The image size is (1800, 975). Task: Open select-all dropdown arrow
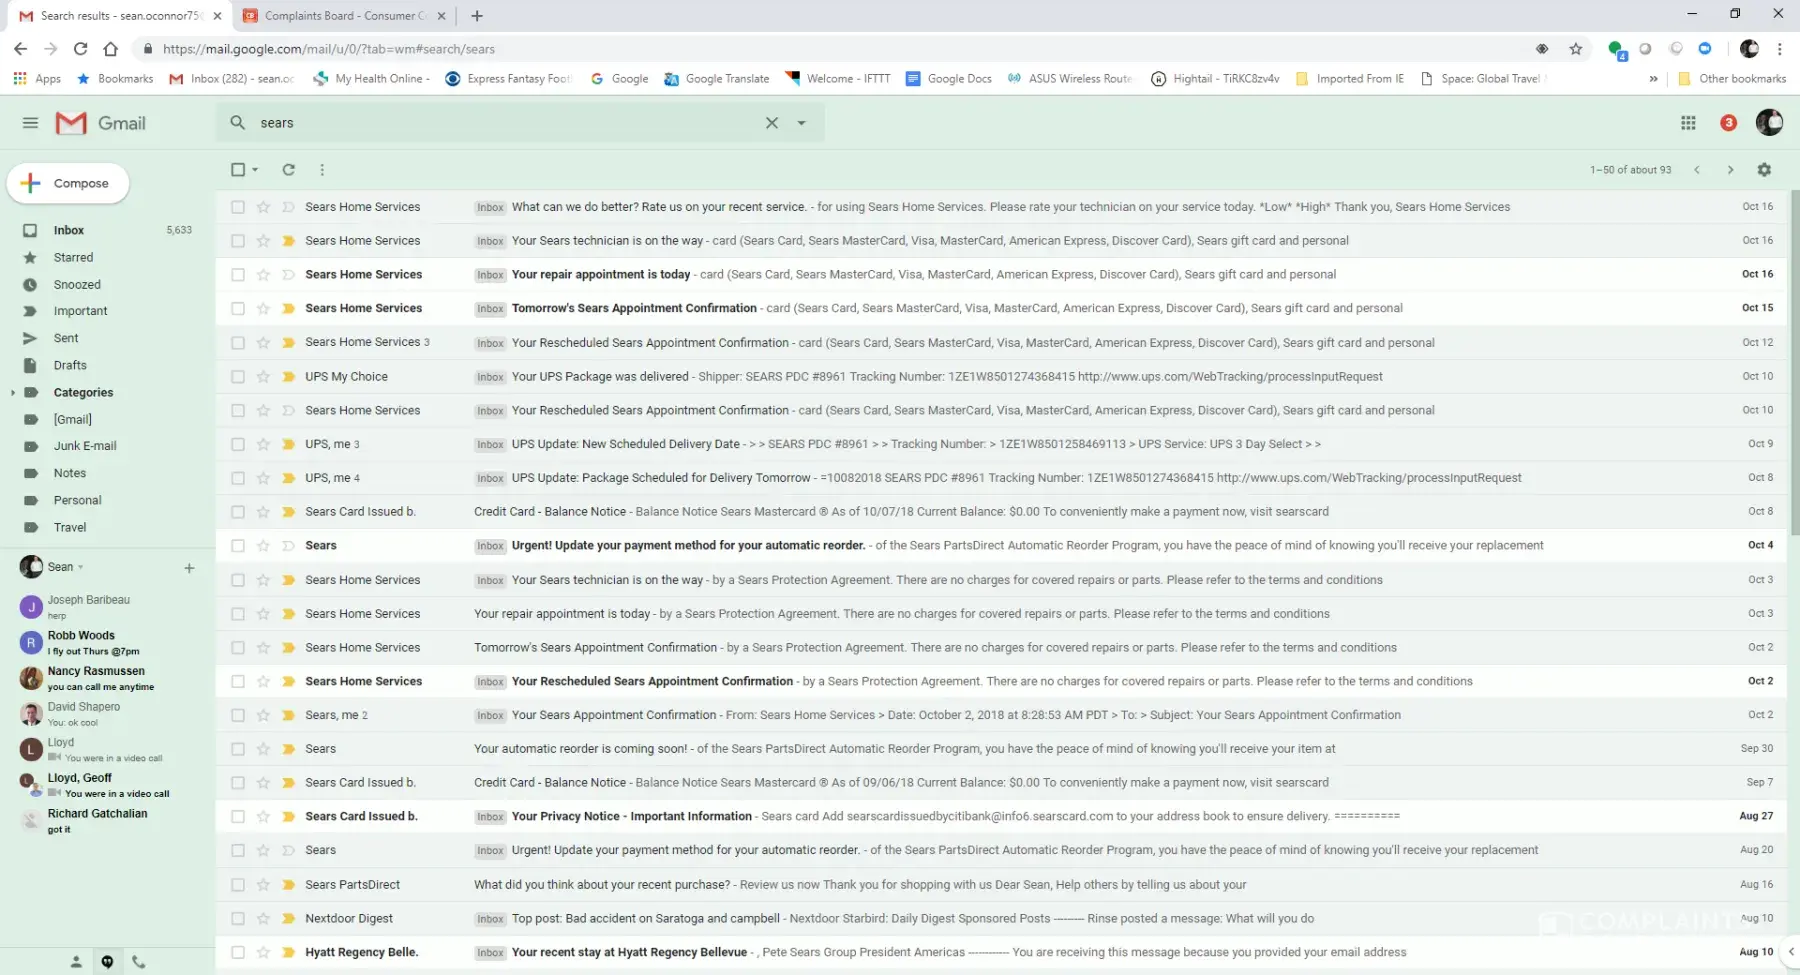coord(255,170)
